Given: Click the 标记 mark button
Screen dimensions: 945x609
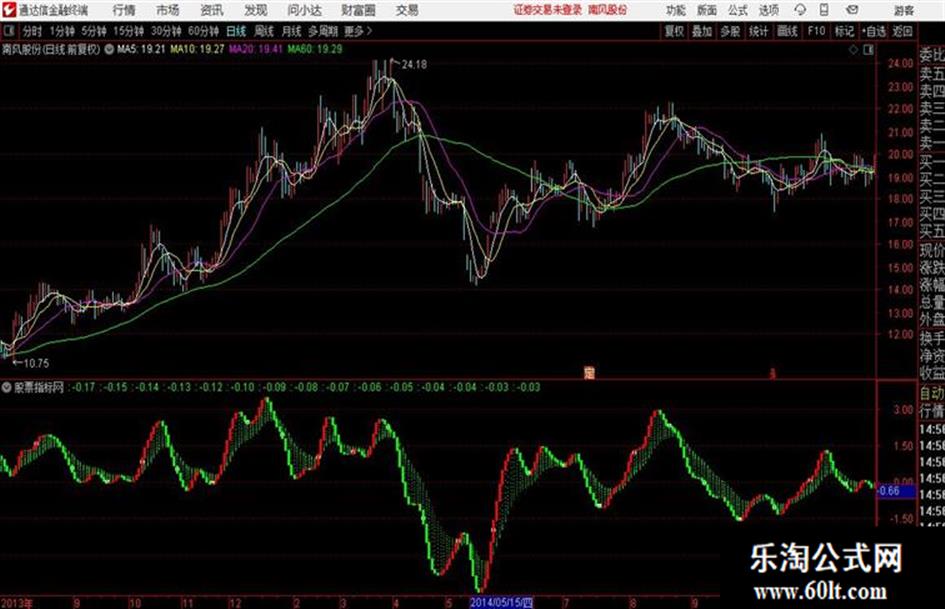Looking at the screenshot, I should coord(844,31).
